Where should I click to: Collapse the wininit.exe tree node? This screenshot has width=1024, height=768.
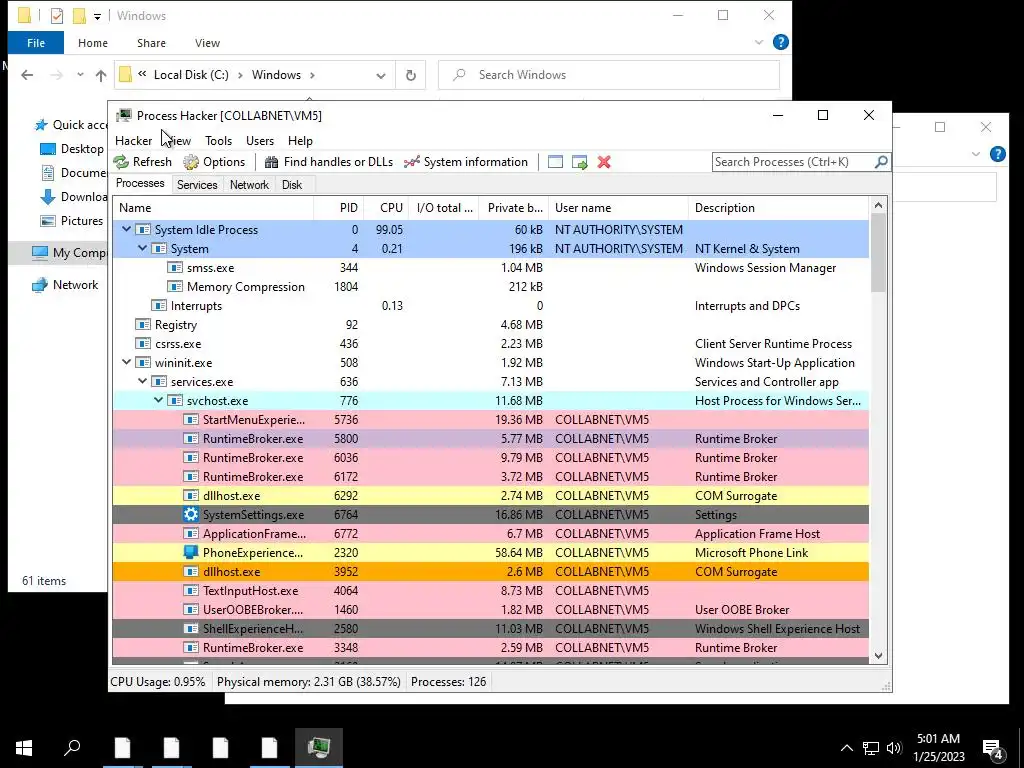click(127, 362)
